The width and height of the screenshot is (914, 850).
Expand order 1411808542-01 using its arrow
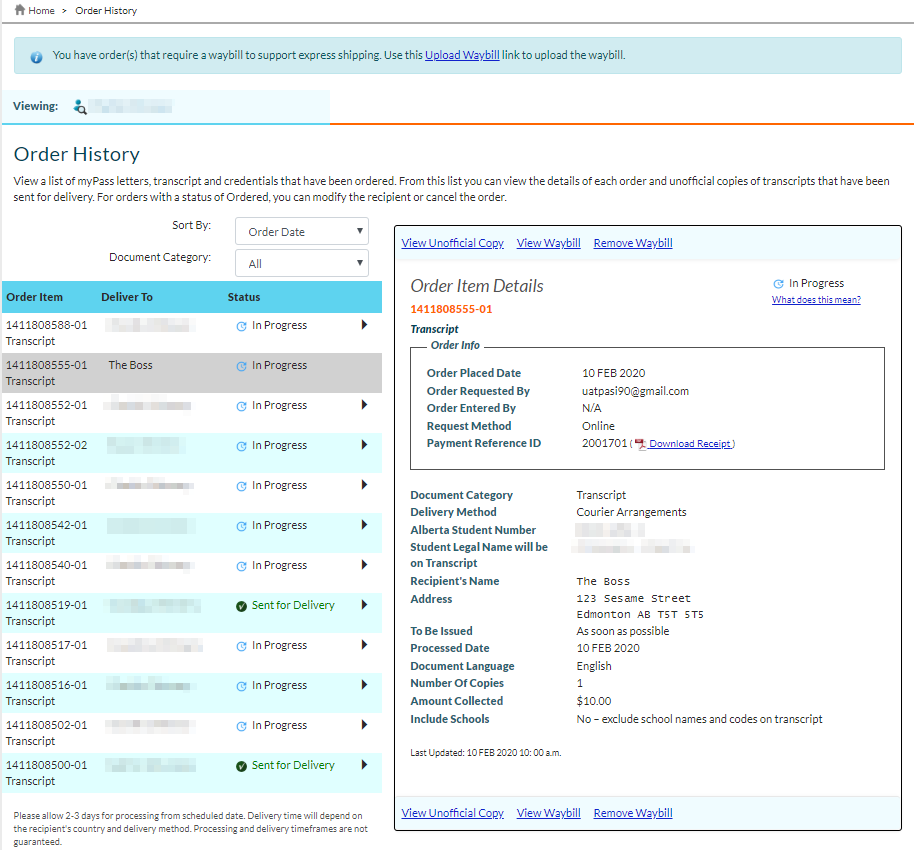pos(364,525)
